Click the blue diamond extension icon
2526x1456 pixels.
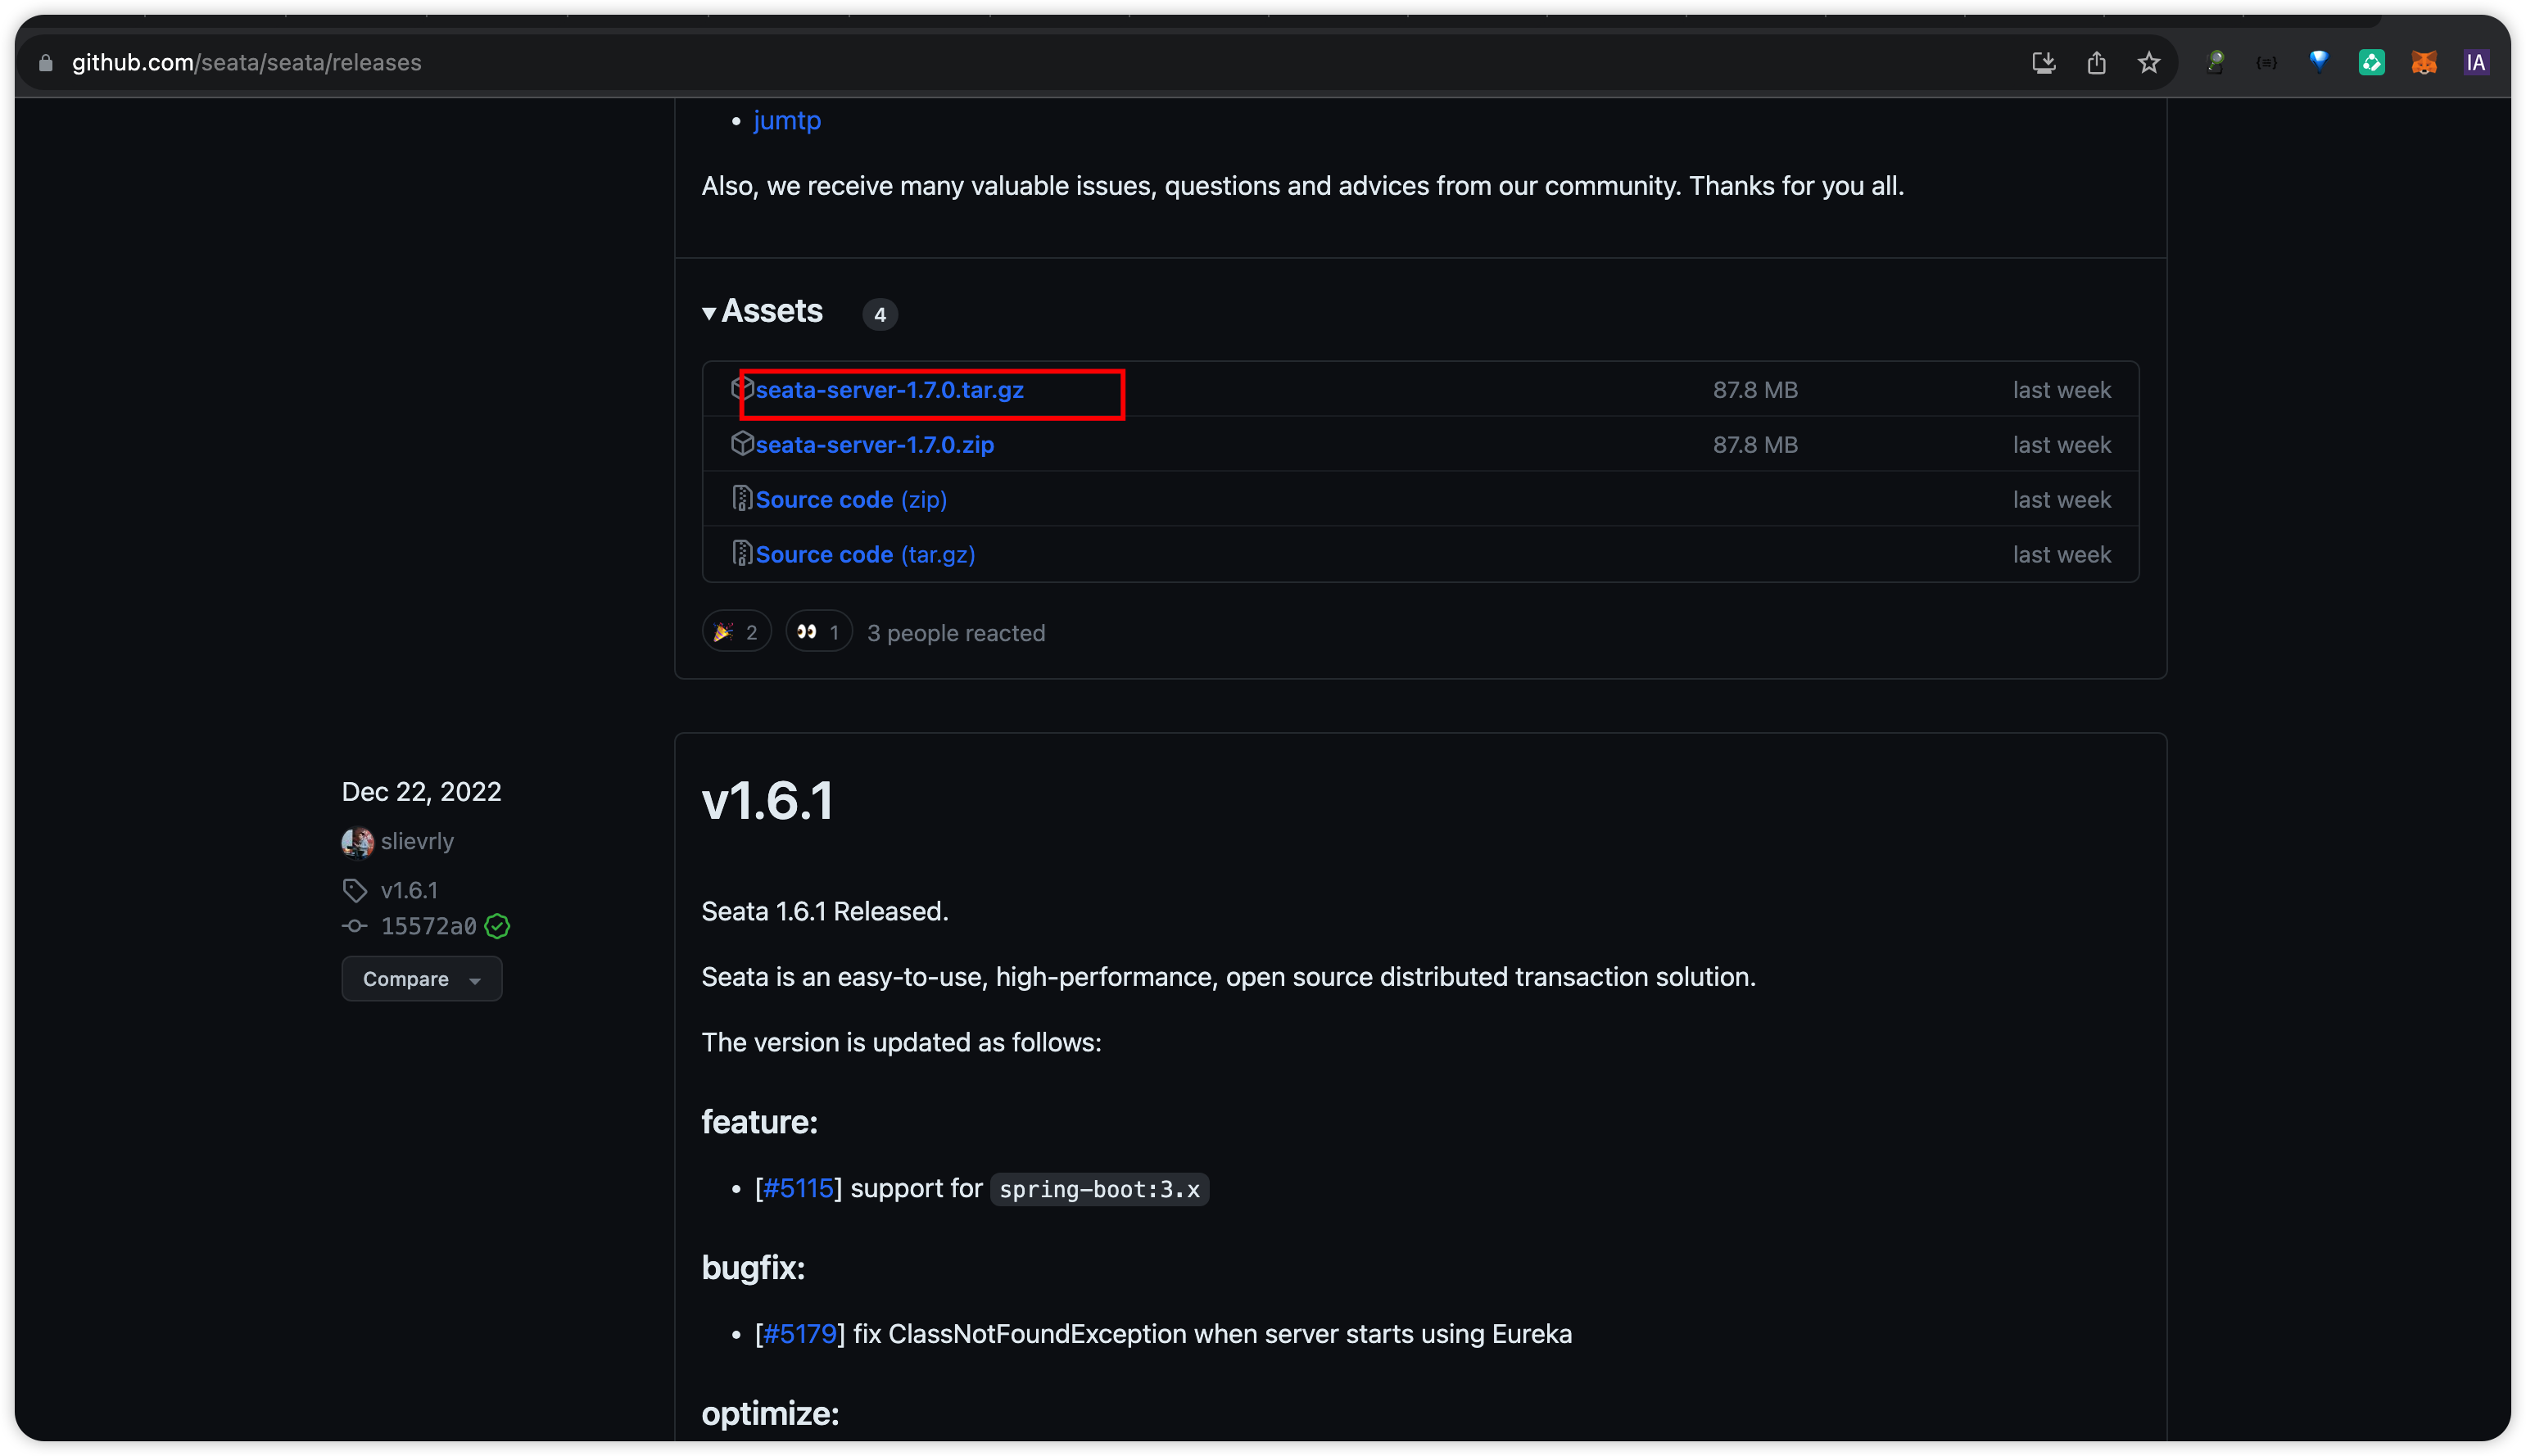[2319, 62]
